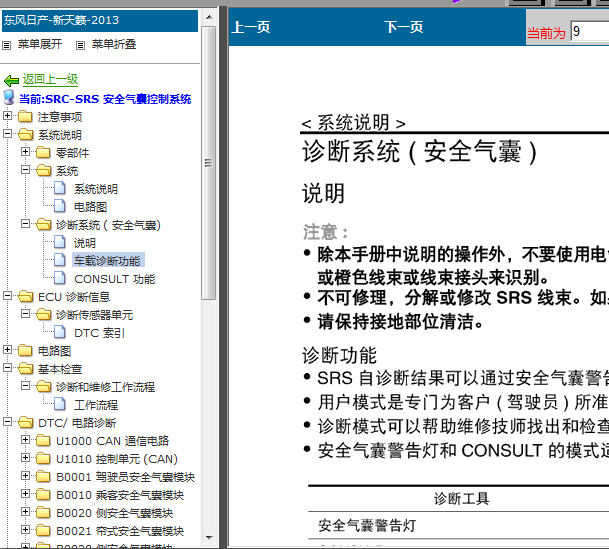The image size is (609, 549).
Task: Click the 系统说明 open folder icon
Action: (x=25, y=134)
